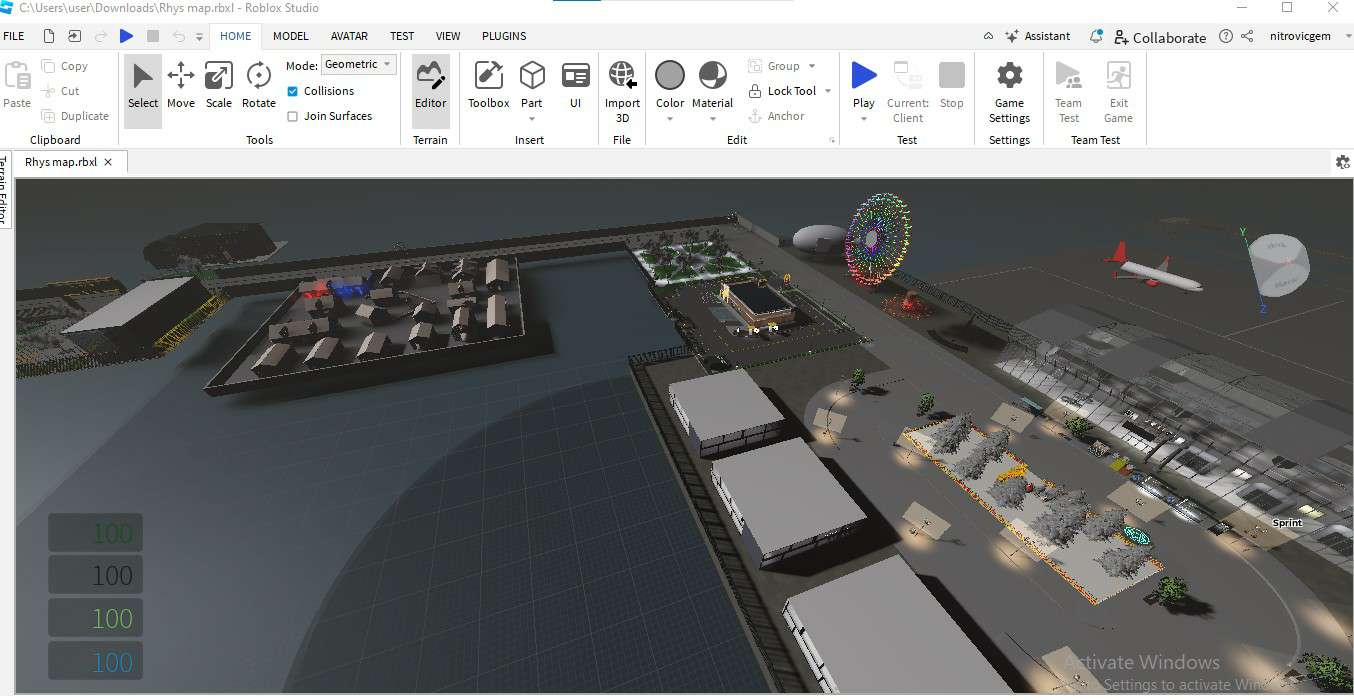Click the Import 3D icon

pos(622,85)
